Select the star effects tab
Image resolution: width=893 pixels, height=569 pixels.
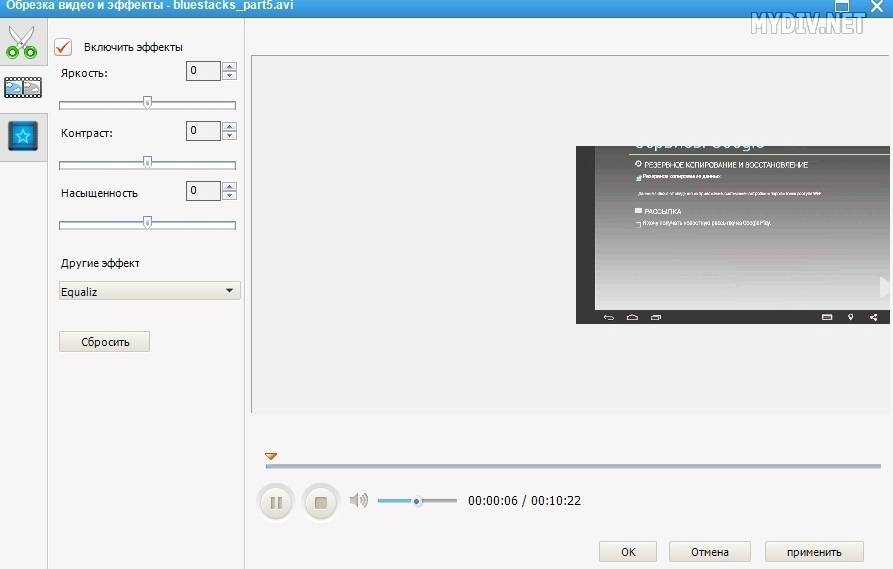pos(22,135)
